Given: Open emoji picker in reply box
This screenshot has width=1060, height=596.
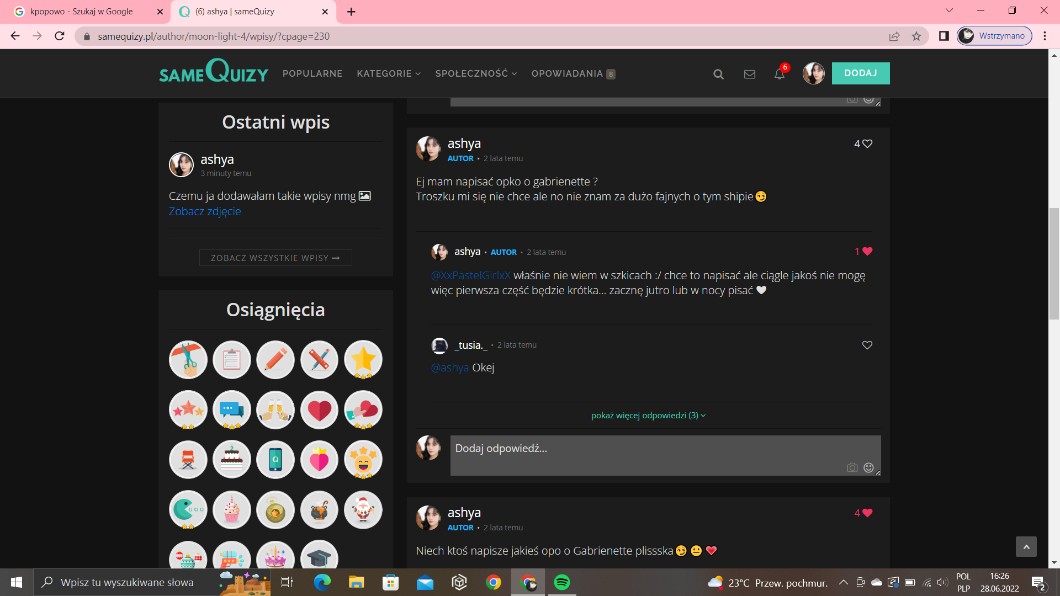Looking at the screenshot, I should [x=868, y=467].
